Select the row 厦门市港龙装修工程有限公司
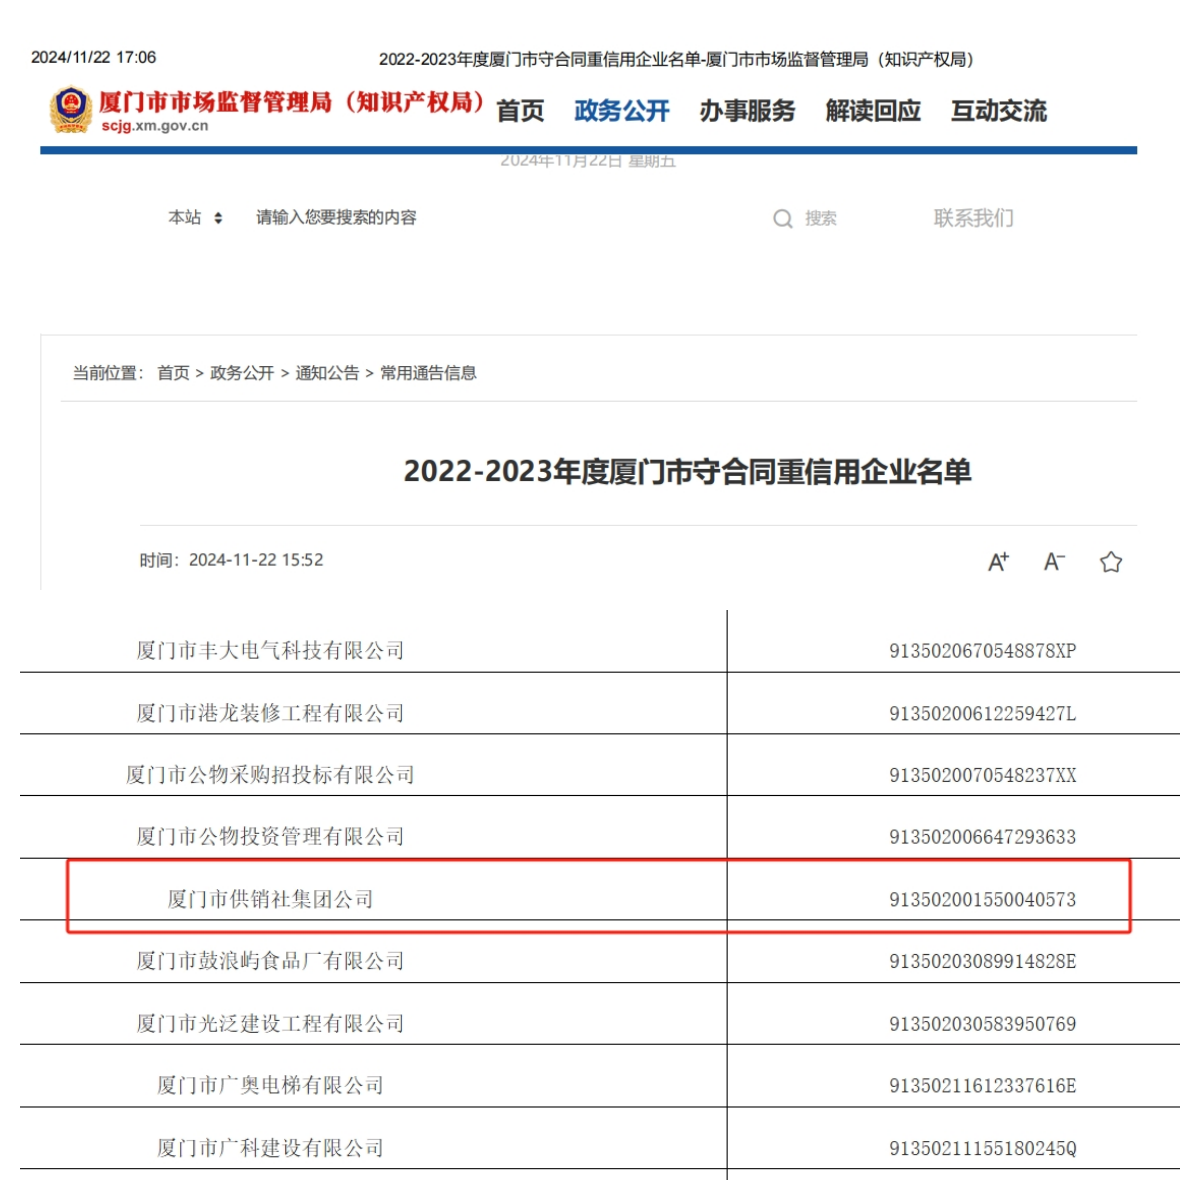 point(271,713)
